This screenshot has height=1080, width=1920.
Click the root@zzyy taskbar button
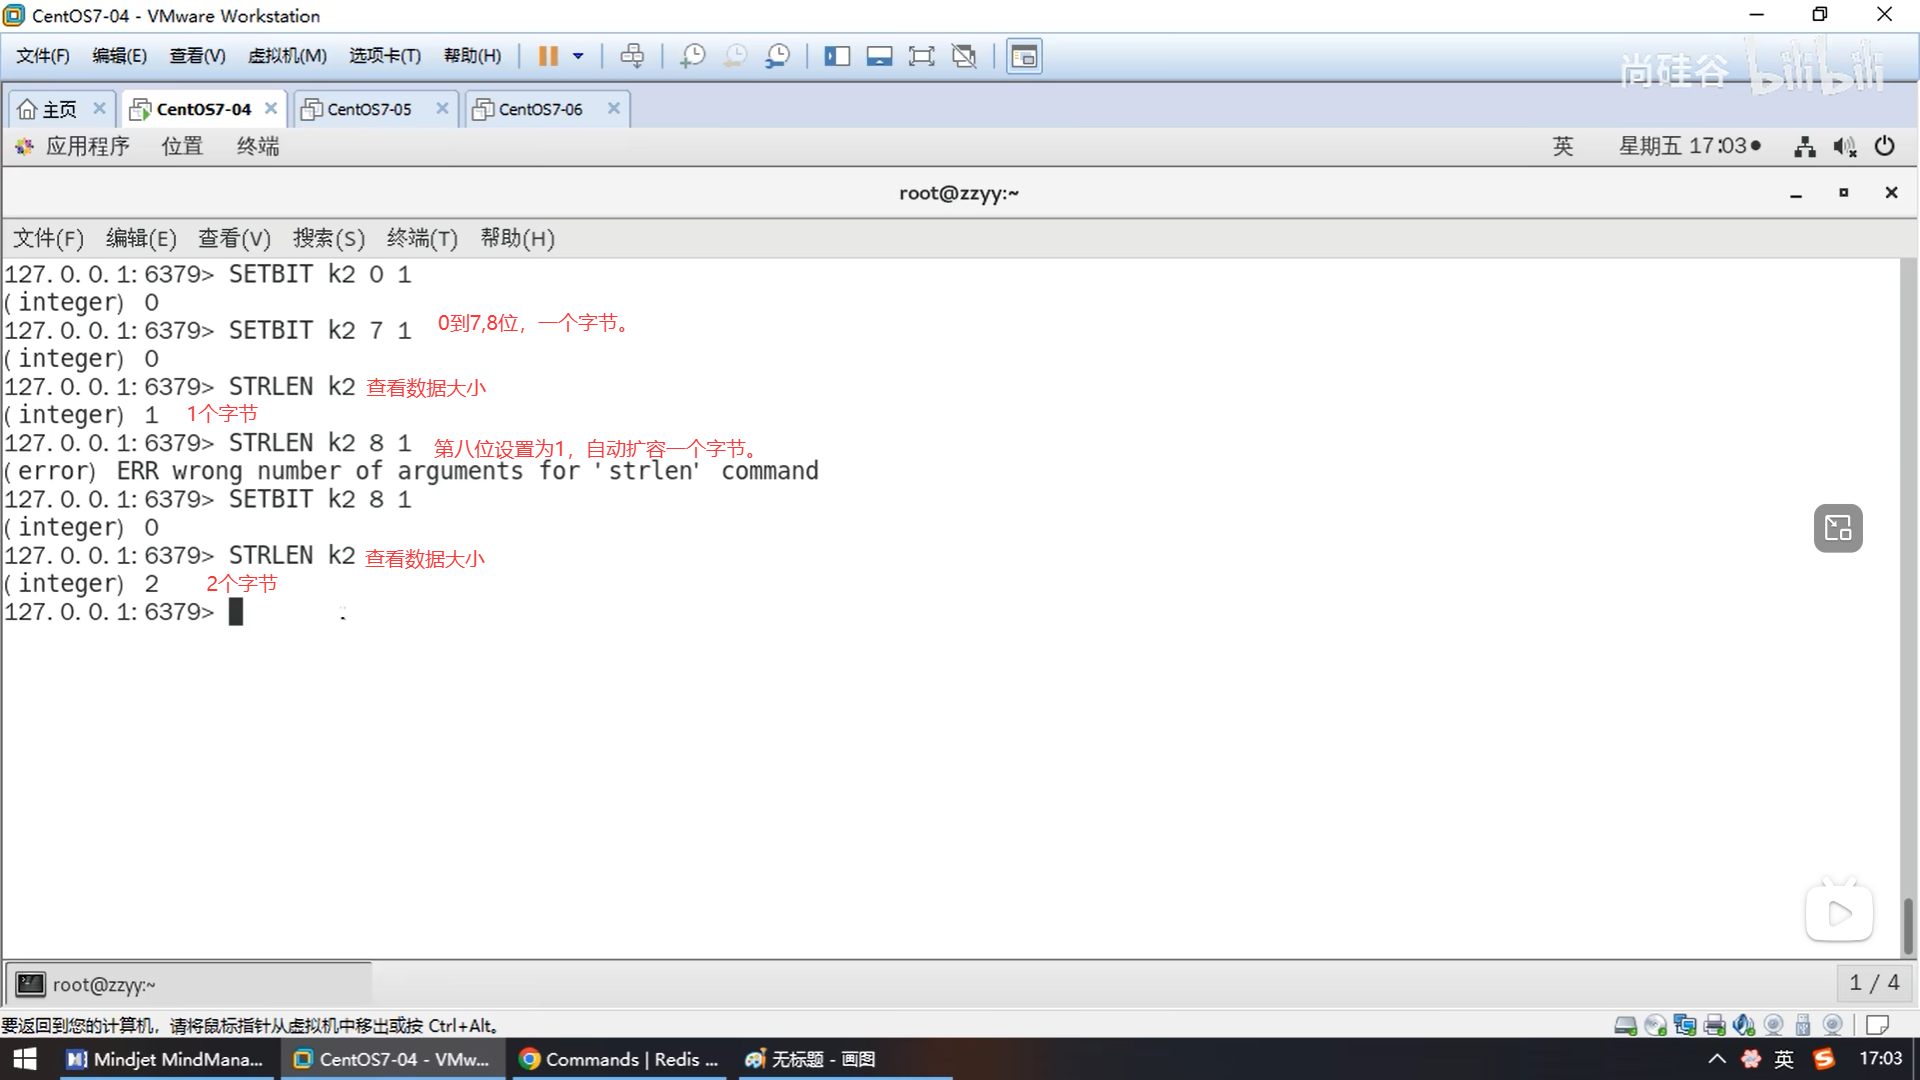tap(103, 985)
